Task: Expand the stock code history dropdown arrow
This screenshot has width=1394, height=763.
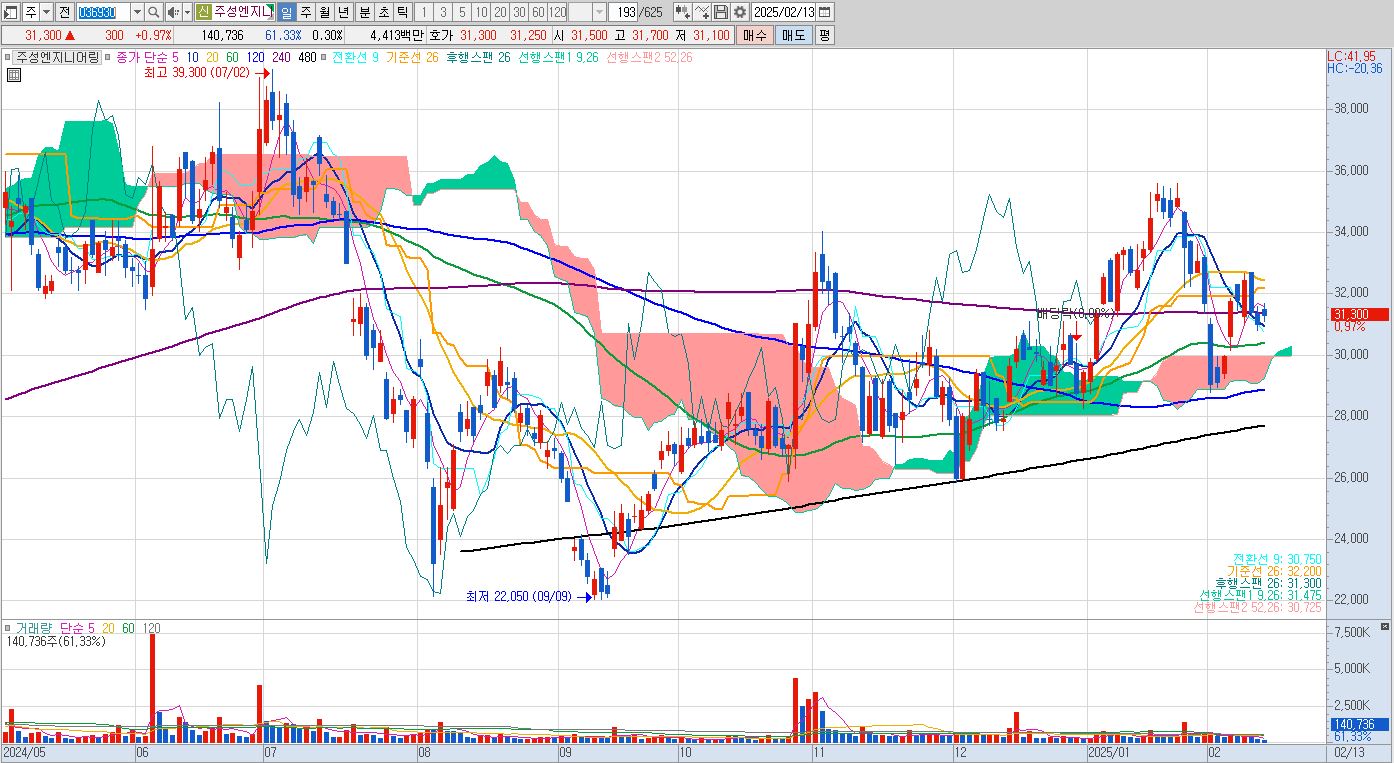Action: 137,12
